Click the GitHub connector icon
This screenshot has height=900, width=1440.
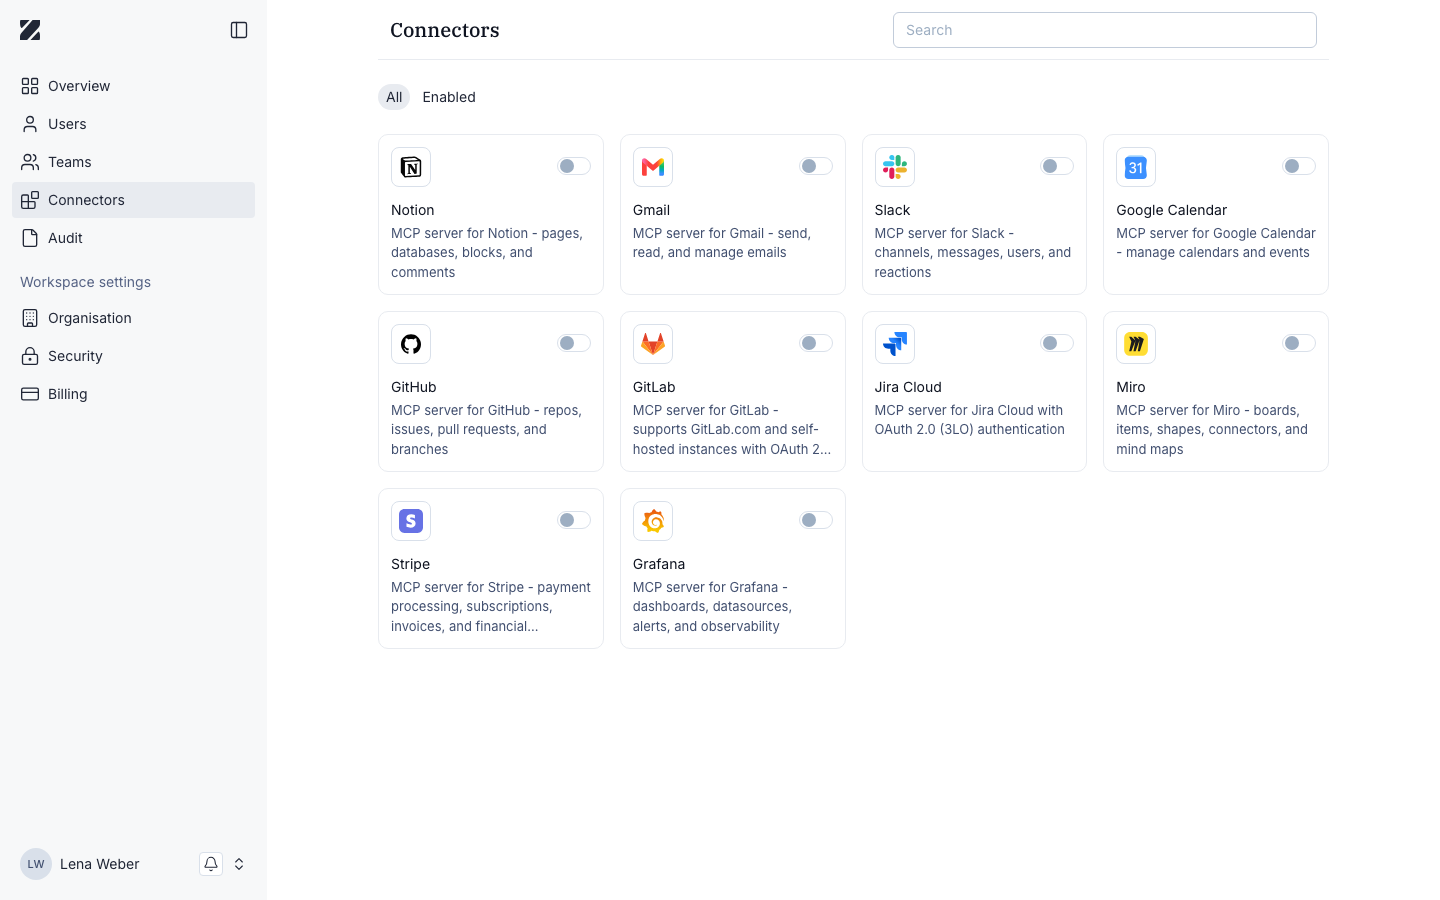[x=411, y=344]
